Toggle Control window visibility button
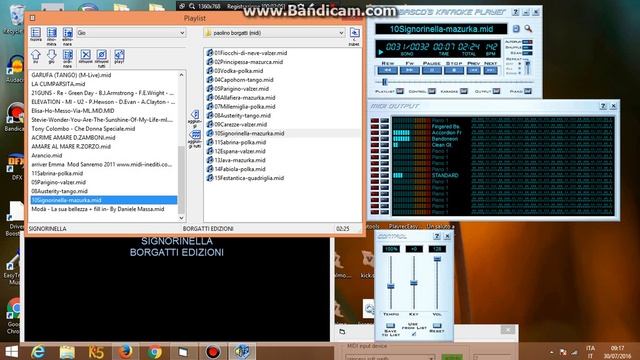Screen dimensions: 640x360 (431, 91)
